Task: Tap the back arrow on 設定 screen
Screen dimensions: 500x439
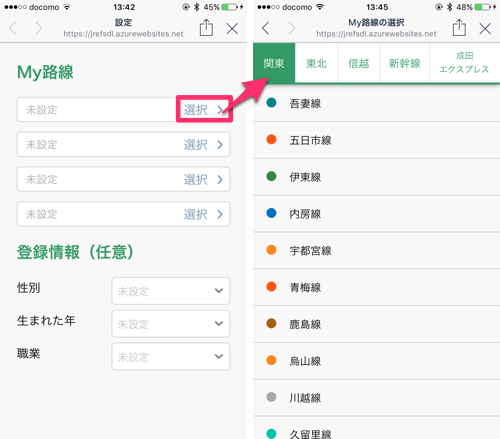Action: [13, 28]
